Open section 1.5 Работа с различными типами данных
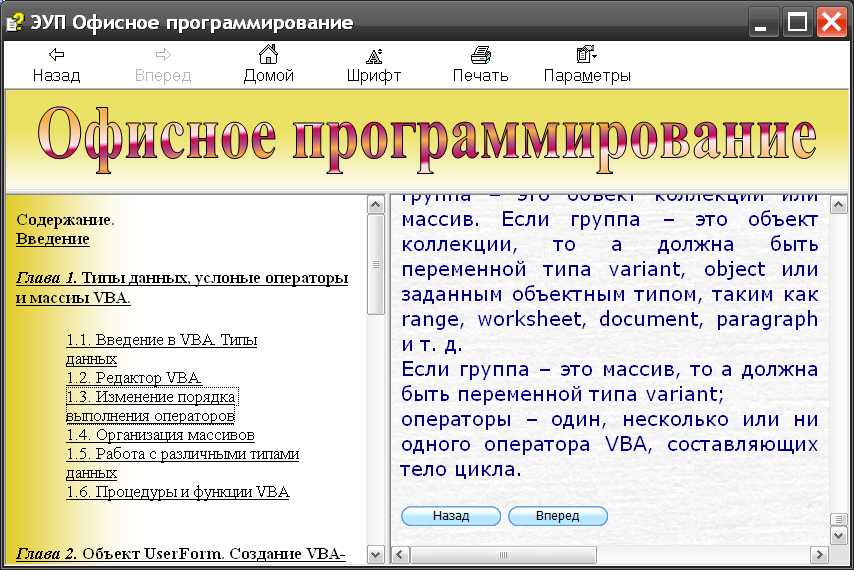Screen dimensions: 854x570 coord(182,463)
